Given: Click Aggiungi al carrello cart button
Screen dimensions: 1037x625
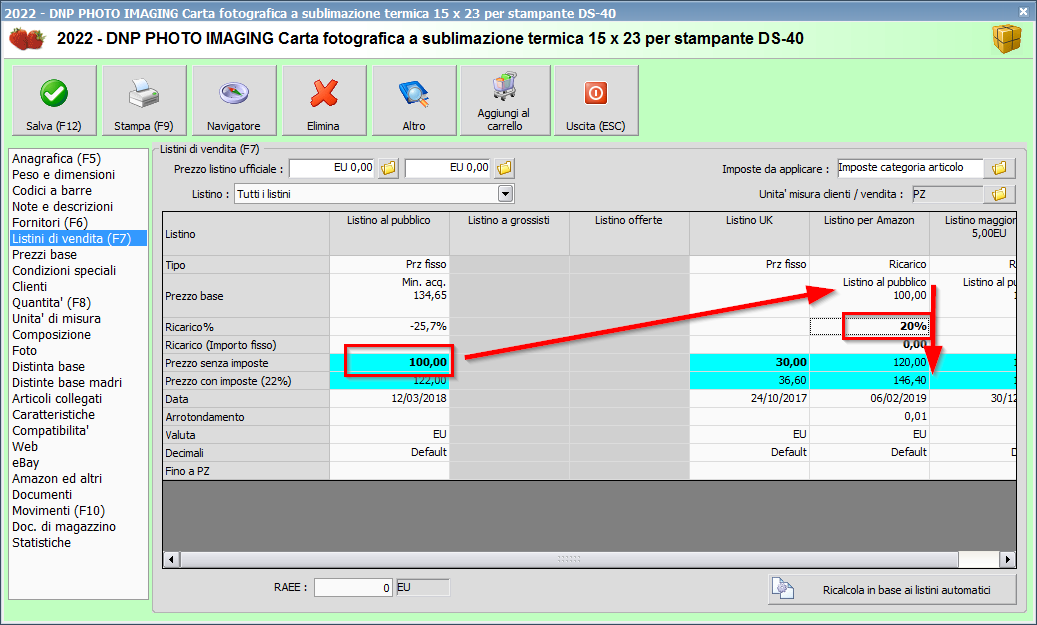Looking at the screenshot, I should (505, 101).
